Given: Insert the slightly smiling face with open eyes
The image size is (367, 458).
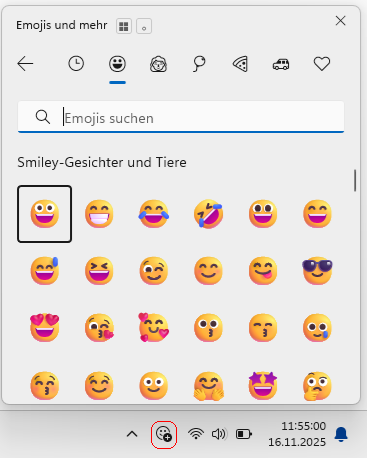Looking at the screenshot, I should point(154,386).
